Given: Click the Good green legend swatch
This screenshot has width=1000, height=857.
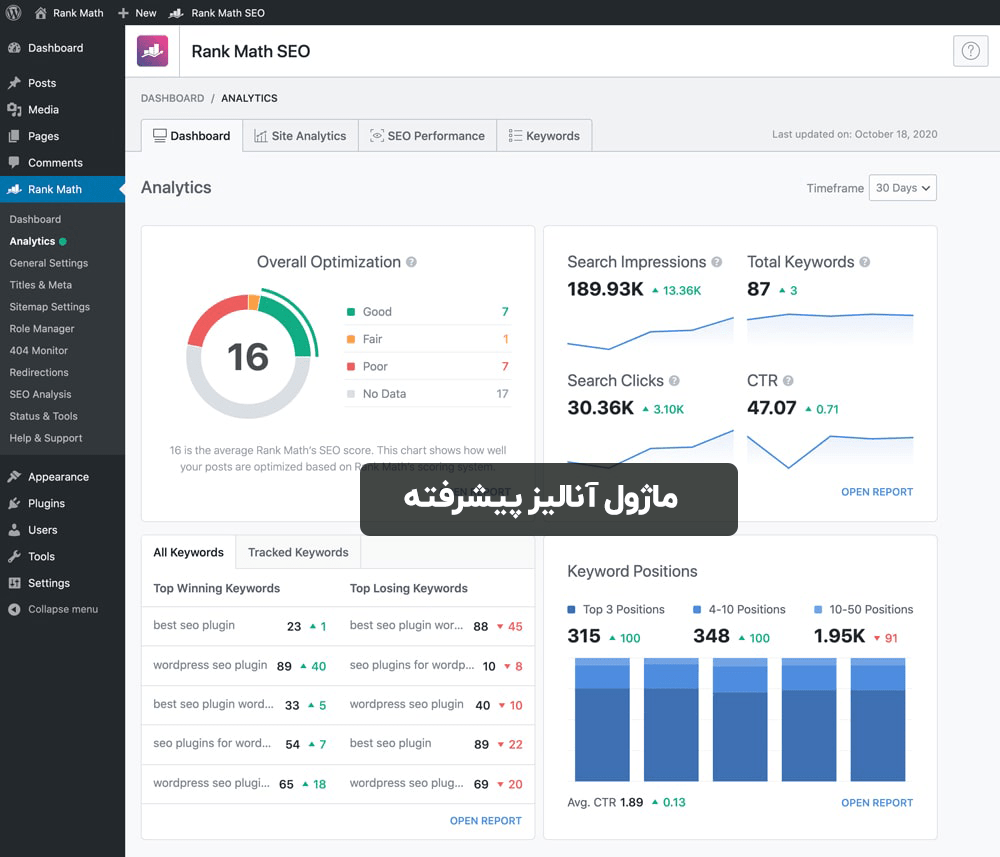Looking at the screenshot, I should [x=350, y=312].
